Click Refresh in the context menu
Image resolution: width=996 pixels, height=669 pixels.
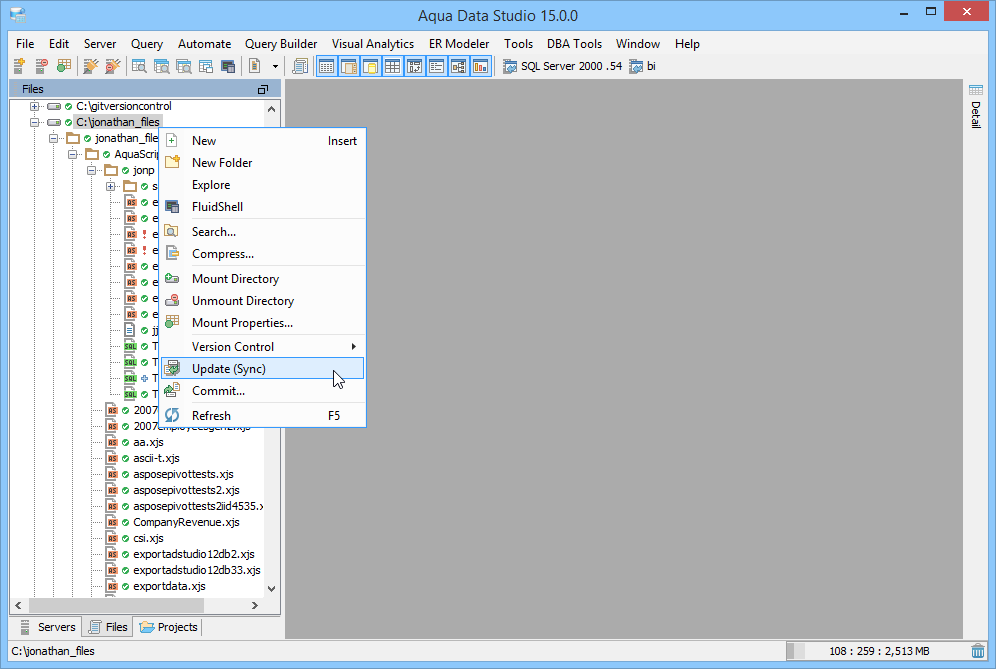tap(262, 416)
